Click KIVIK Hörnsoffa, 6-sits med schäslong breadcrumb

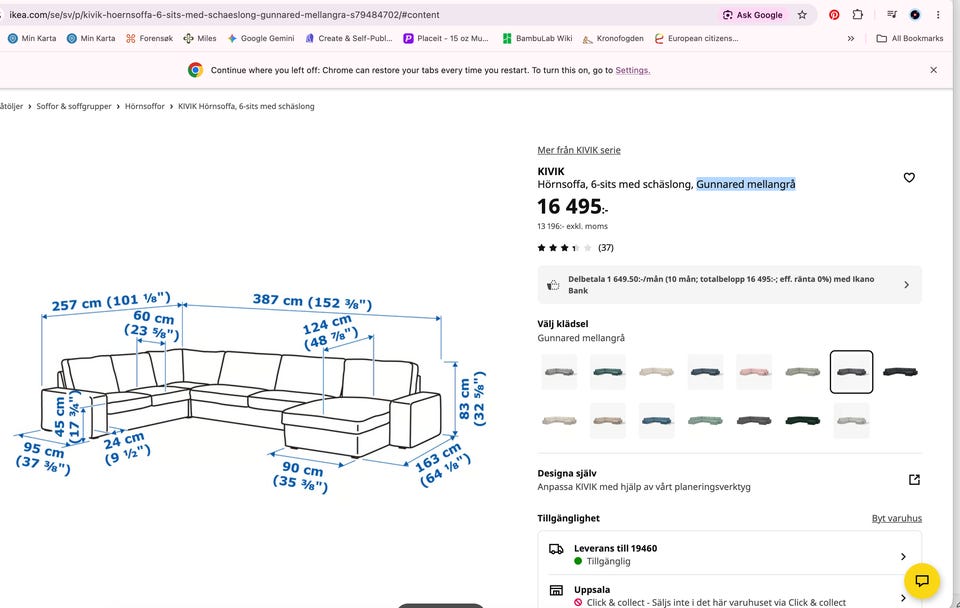click(x=246, y=107)
